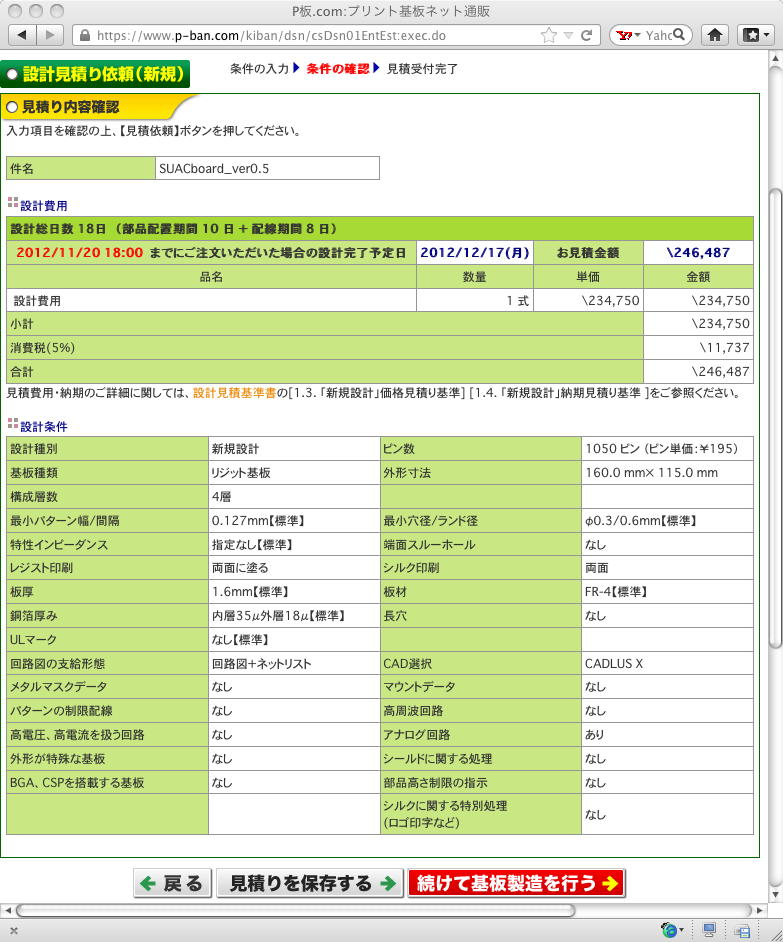783x942 pixels.
Task: Click the 0.127mm【標準】 pattern width value
Action: pos(258,520)
